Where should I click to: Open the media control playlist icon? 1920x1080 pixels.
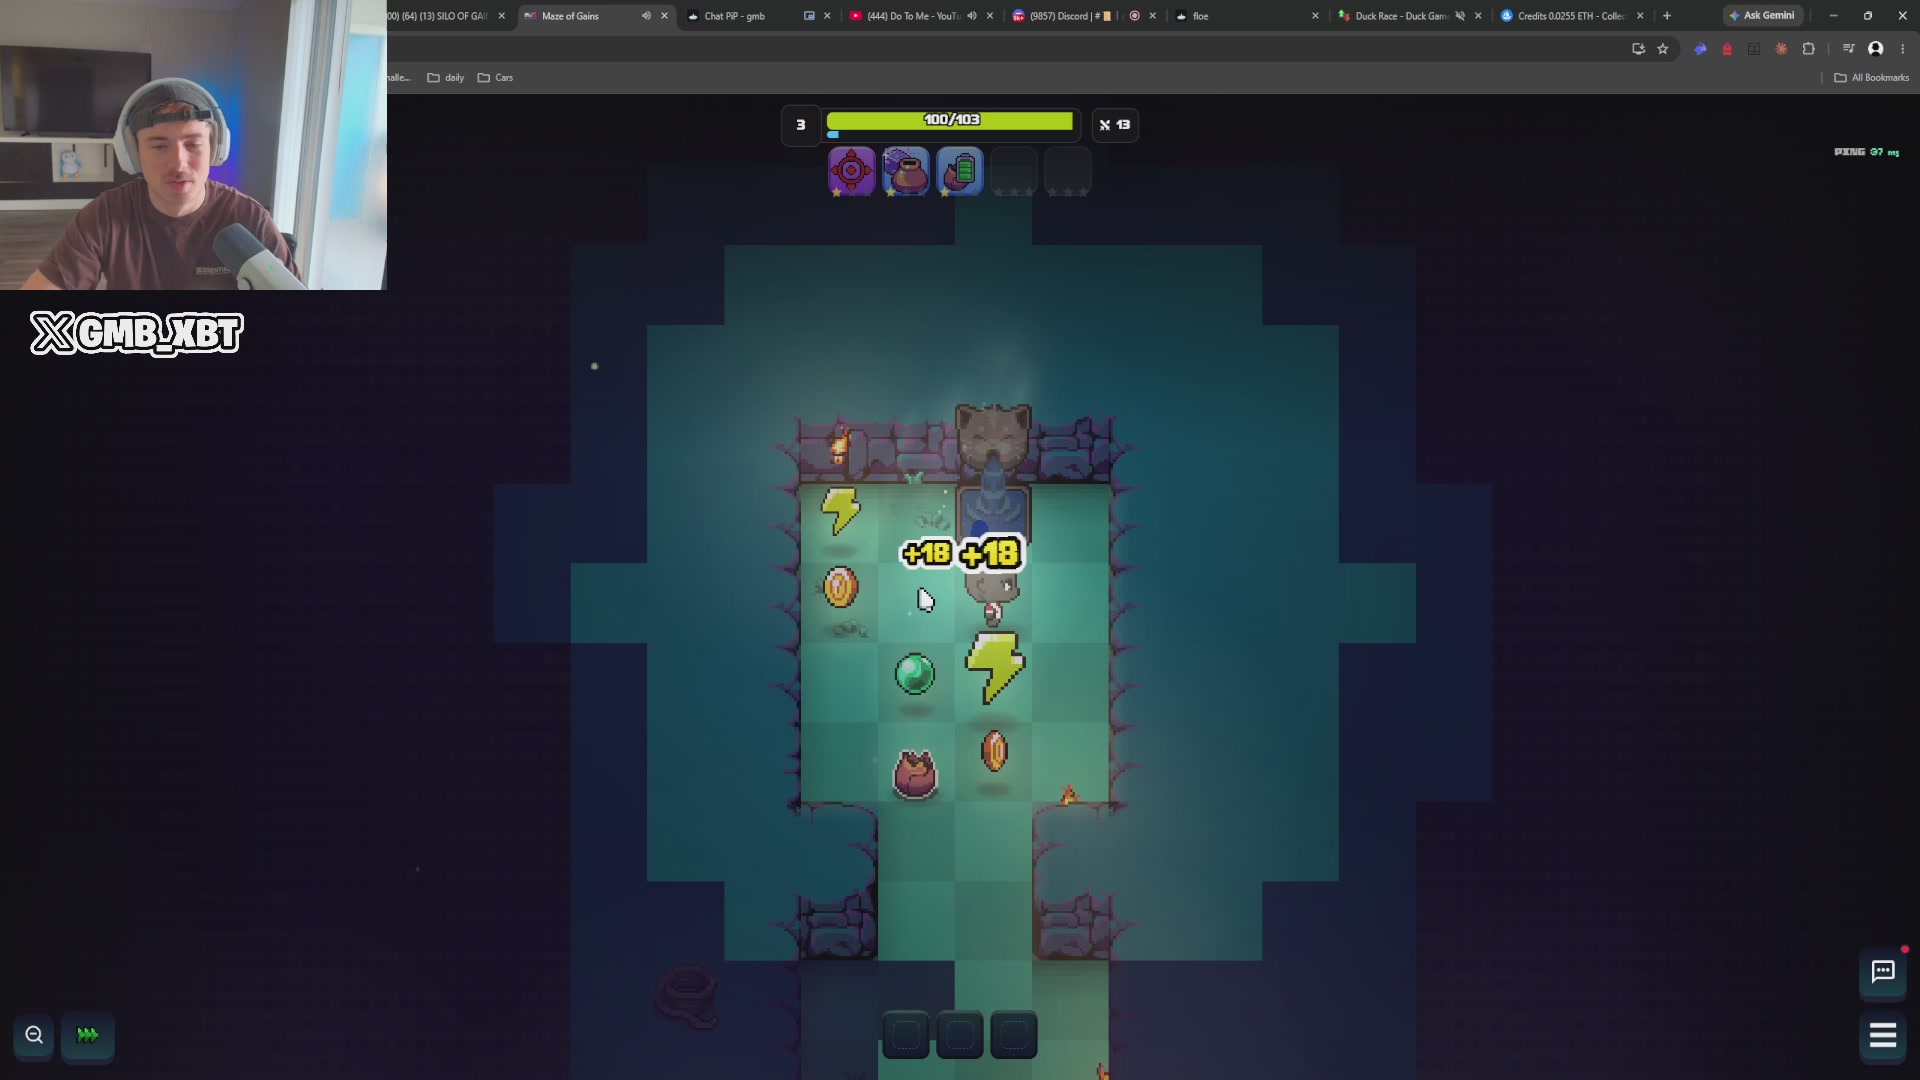click(x=1848, y=49)
